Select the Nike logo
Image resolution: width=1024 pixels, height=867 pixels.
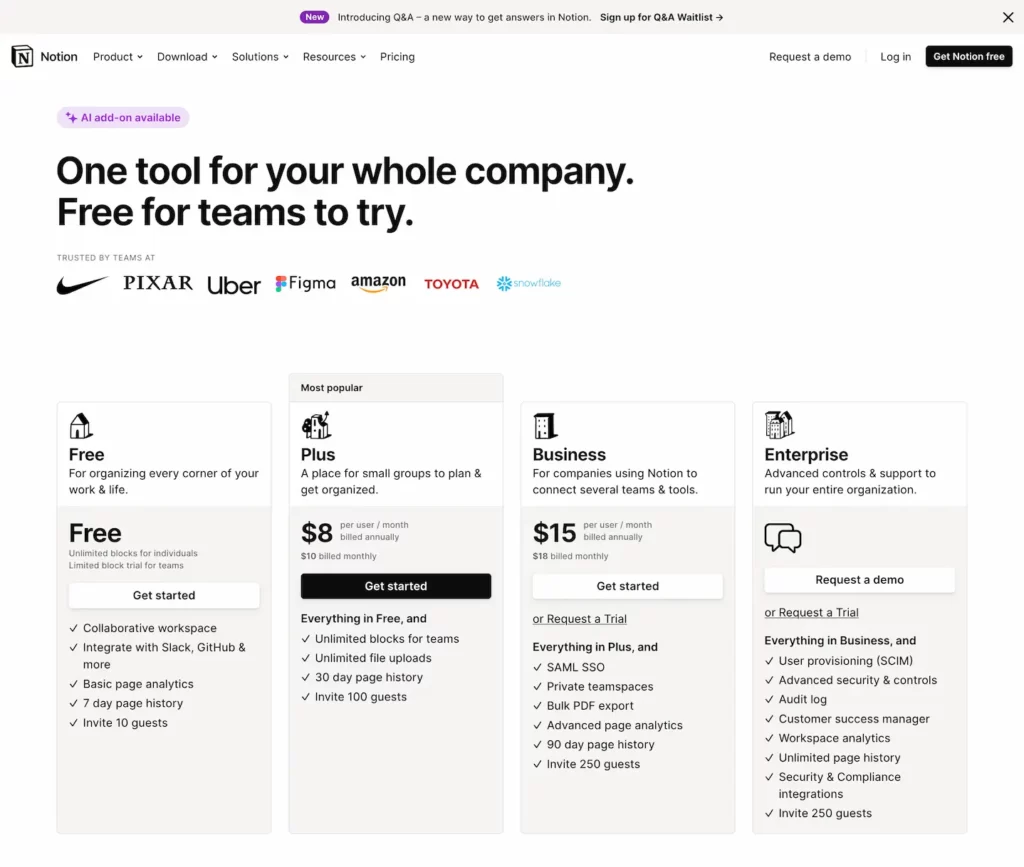82,285
